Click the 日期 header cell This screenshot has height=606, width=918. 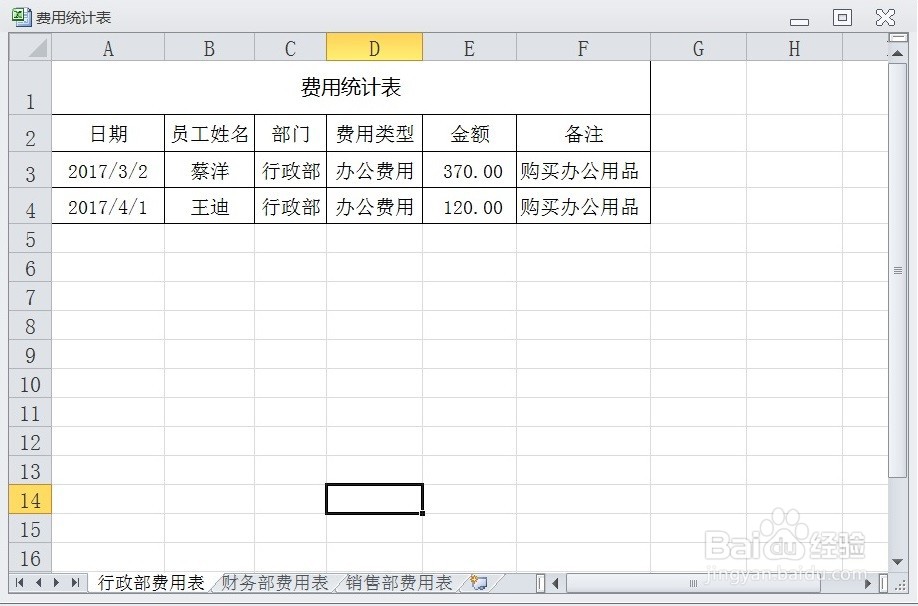tap(108, 133)
